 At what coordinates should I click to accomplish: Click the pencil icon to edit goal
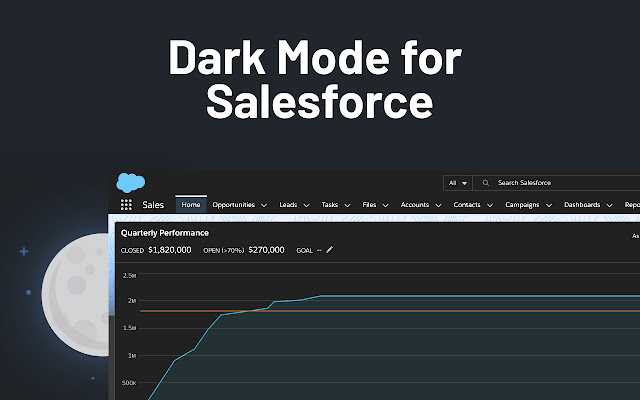[330, 250]
